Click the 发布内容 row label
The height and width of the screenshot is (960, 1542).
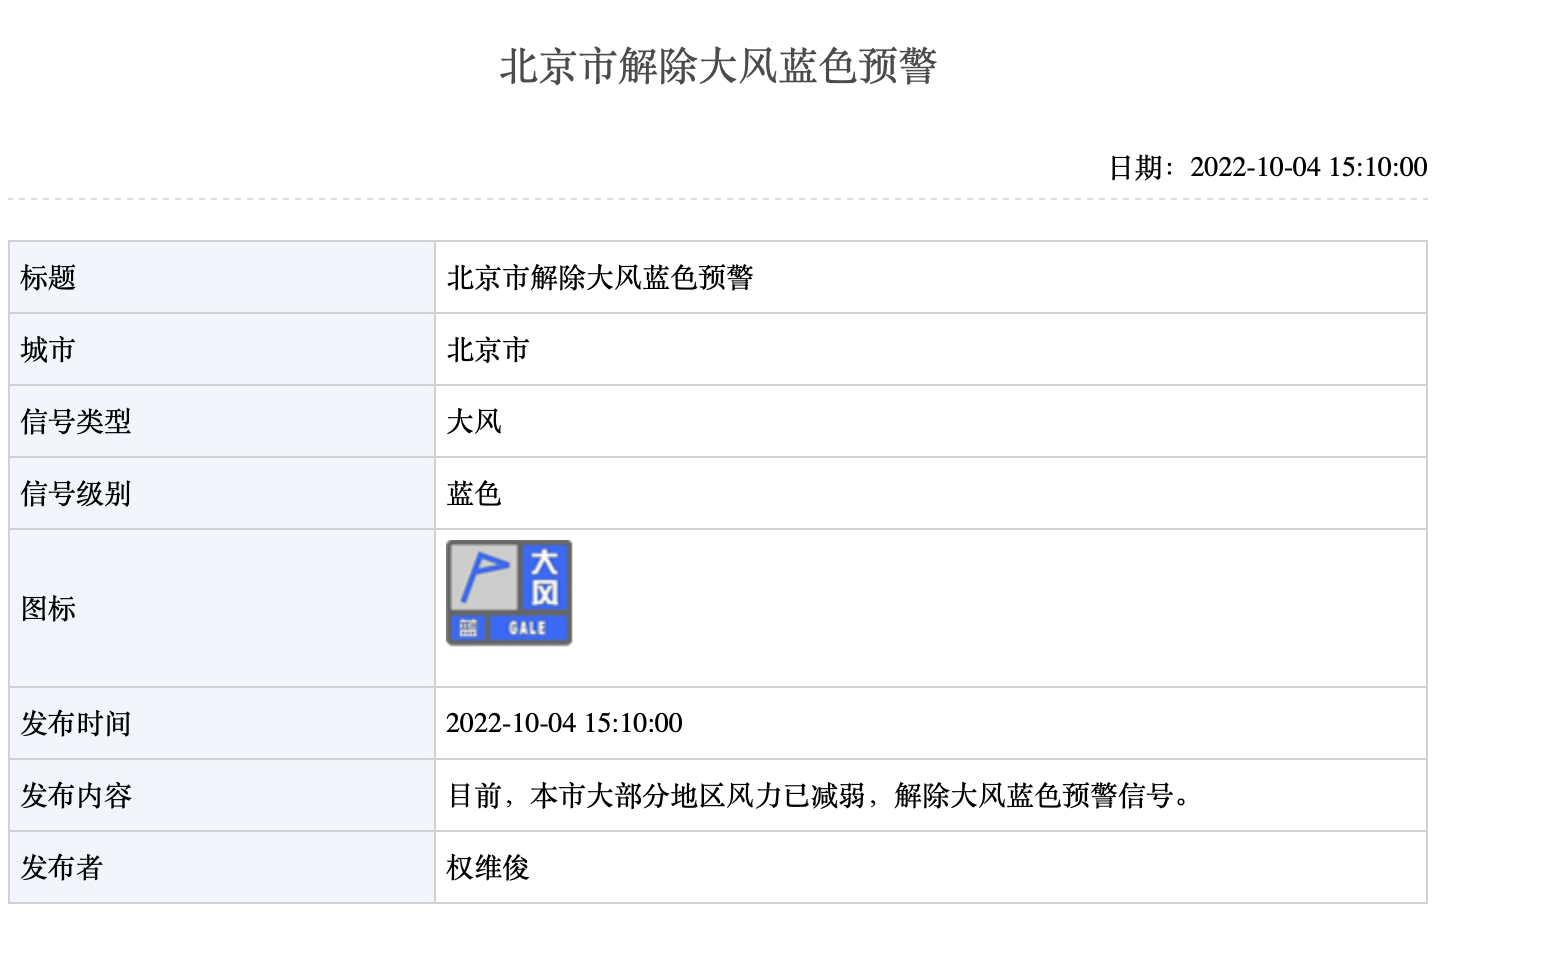(x=76, y=796)
